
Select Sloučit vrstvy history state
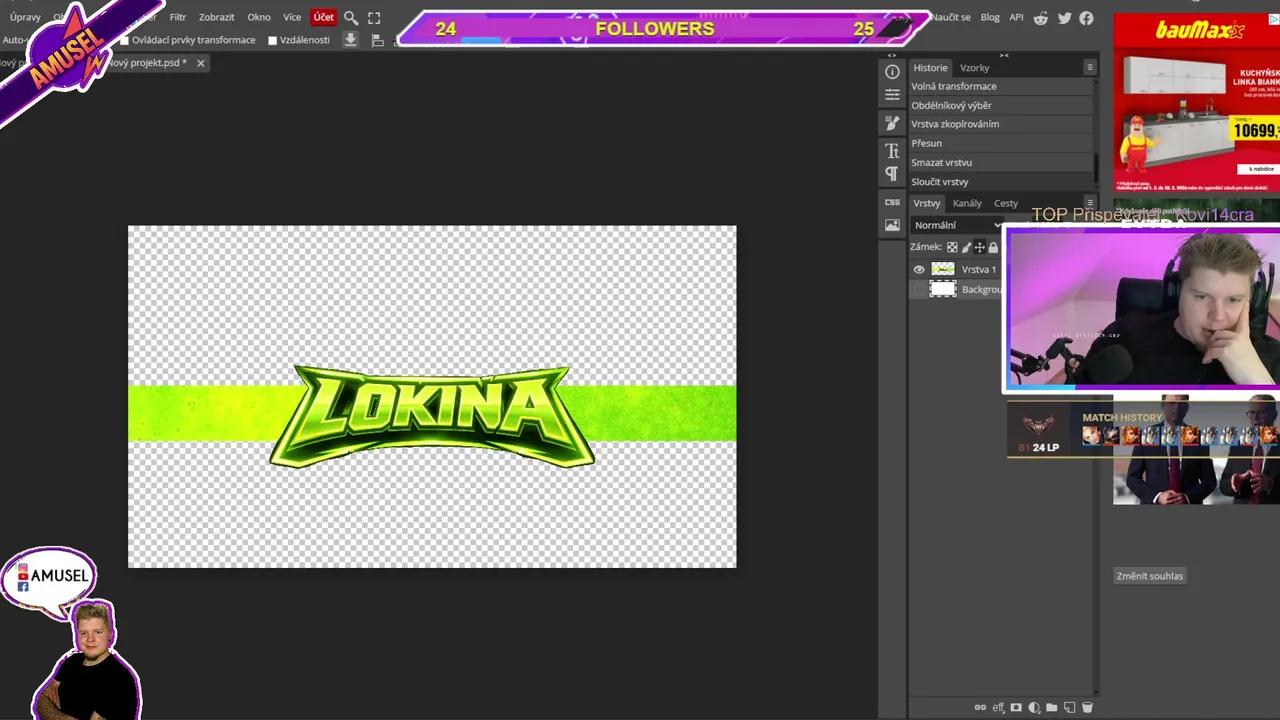point(1002,182)
